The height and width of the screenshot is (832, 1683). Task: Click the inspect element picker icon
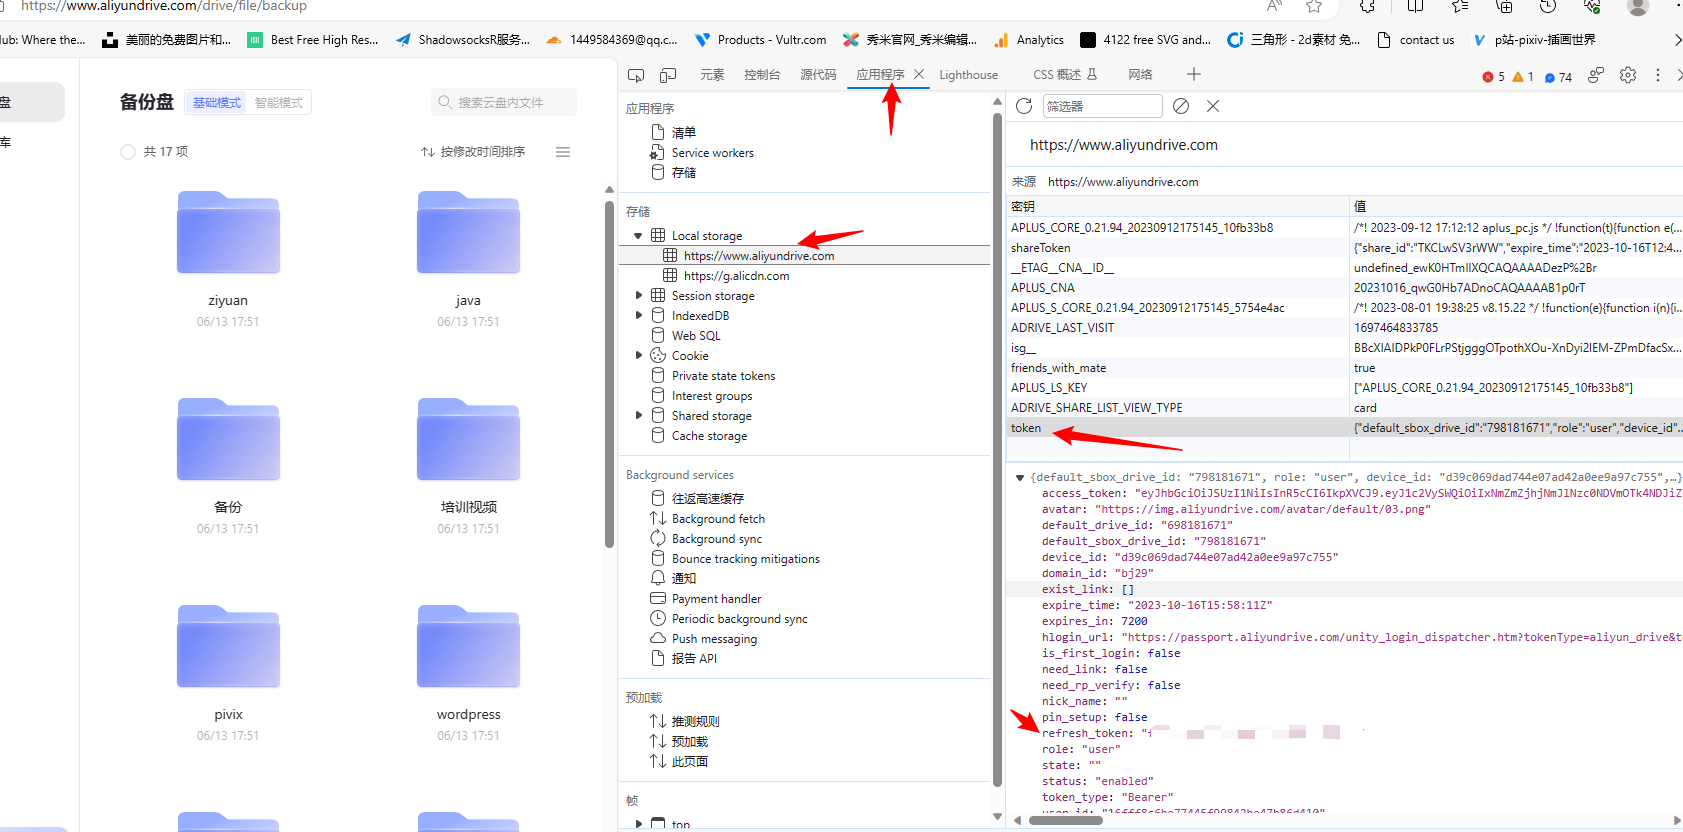point(636,75)
